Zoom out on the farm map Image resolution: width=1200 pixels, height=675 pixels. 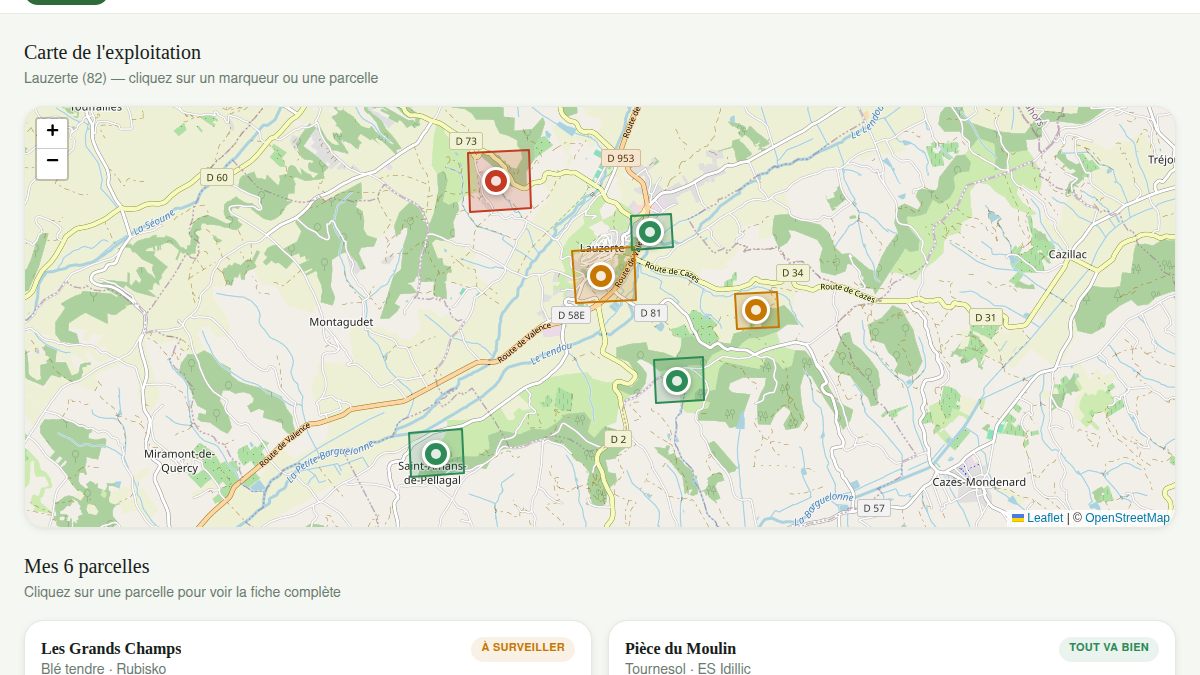(52, 163)
